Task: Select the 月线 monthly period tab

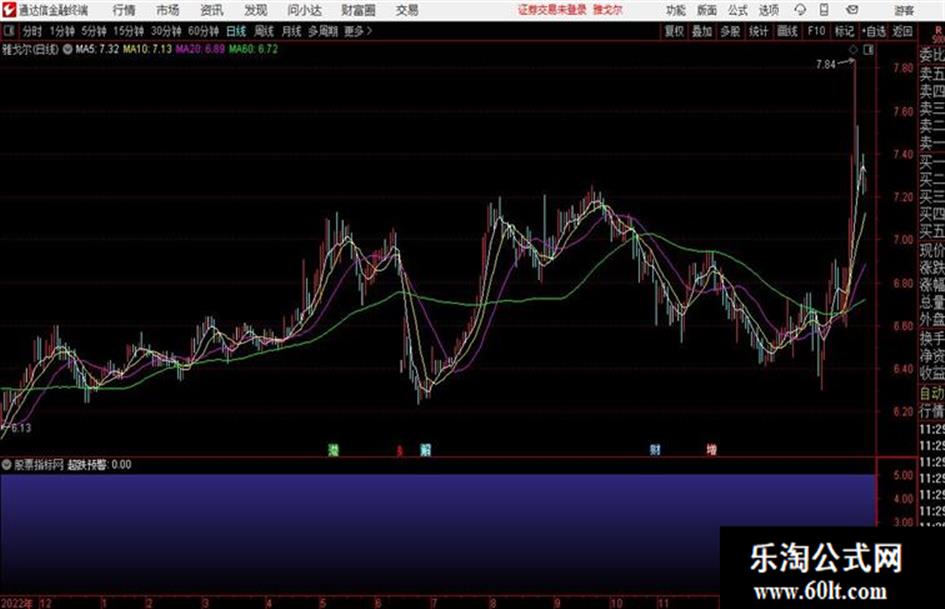Action: click(x=291, y=31)
